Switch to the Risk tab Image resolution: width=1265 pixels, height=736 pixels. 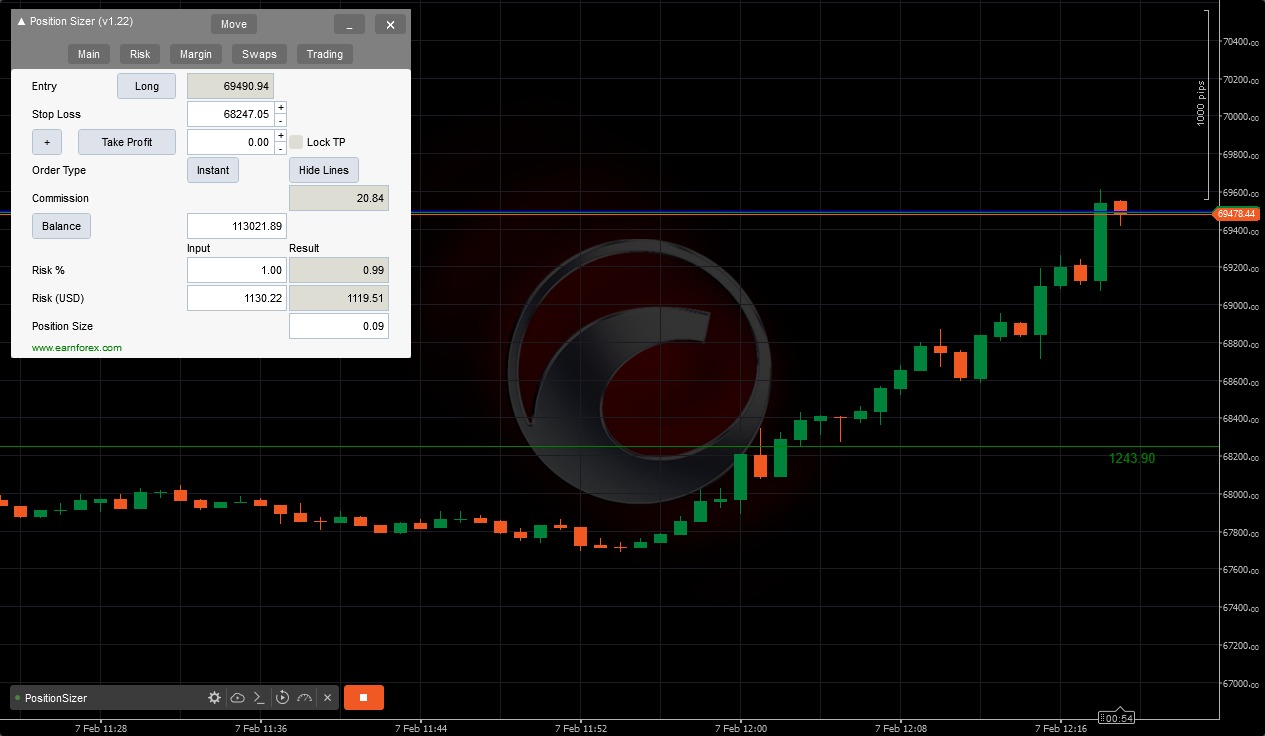tap(140, 54)
